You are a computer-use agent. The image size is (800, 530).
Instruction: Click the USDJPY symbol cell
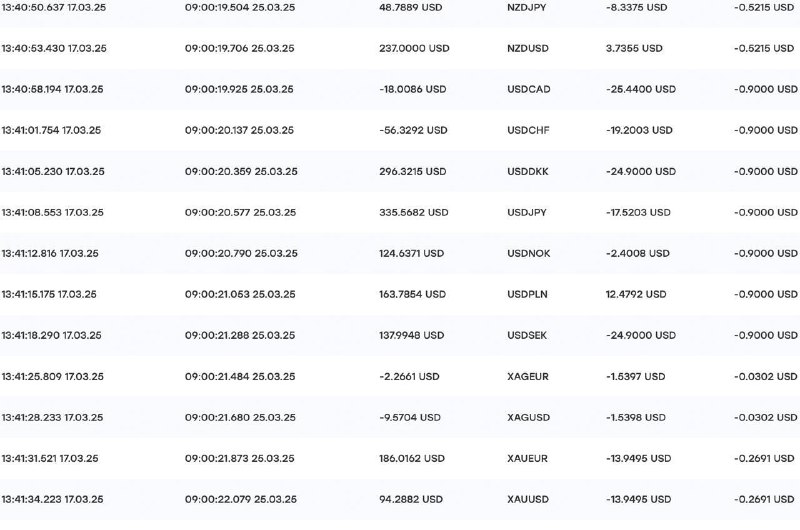(x=527, y=212)
